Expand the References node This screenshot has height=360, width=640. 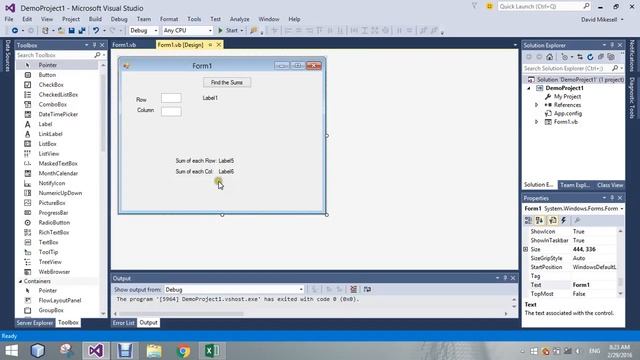[536, 105]
